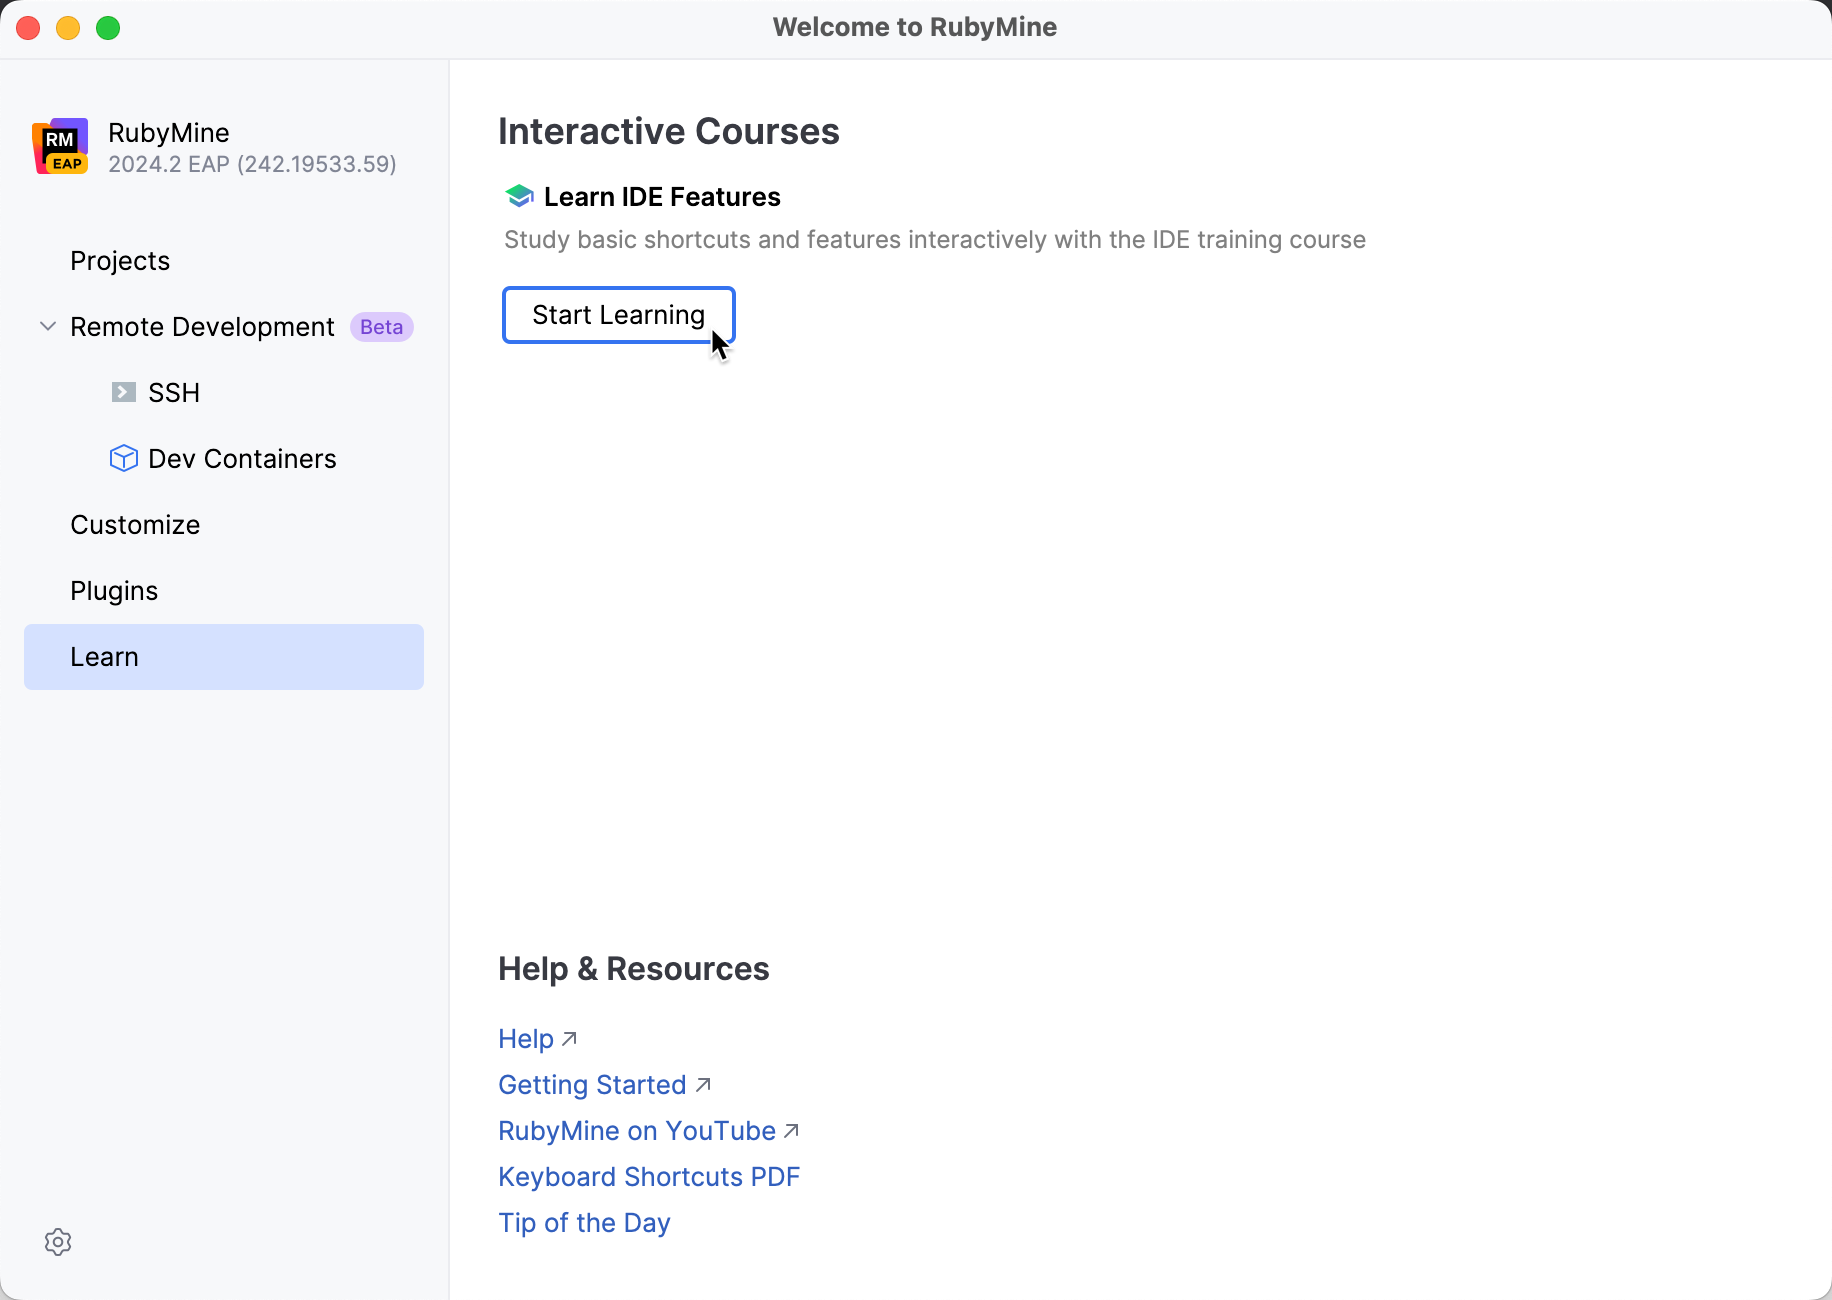Click the graduation cap Learn icon
This screenshot has height=1300, width=1832.
[519, 196]
